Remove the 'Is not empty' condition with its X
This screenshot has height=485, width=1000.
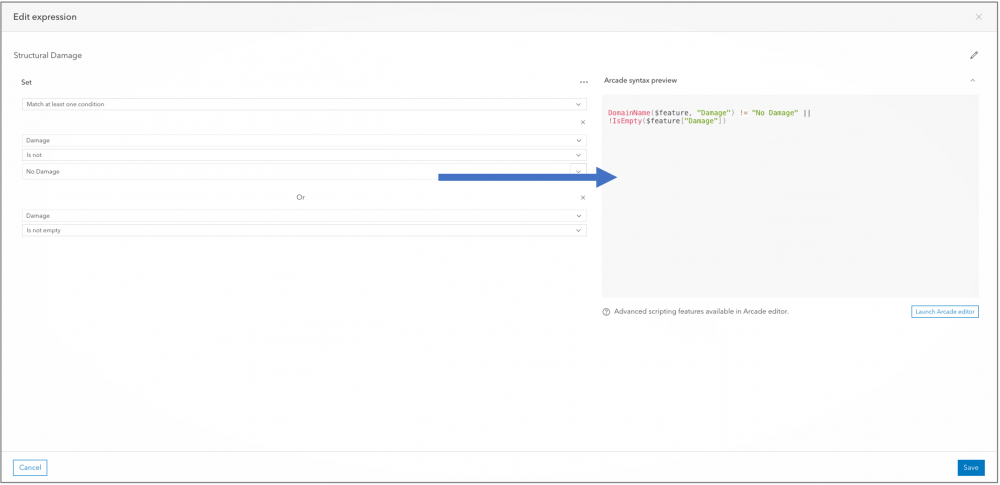[x=583, y=197]
